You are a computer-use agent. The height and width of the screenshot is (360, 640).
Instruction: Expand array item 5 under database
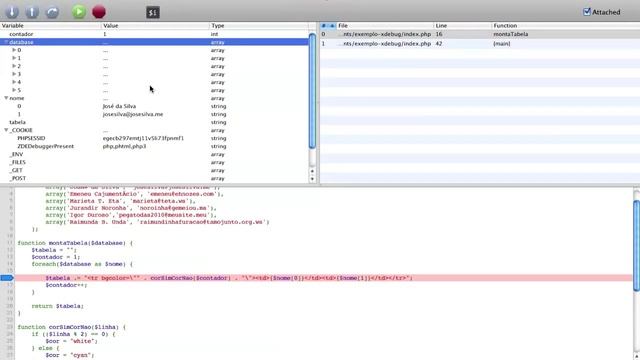click(x=14, y=90)
